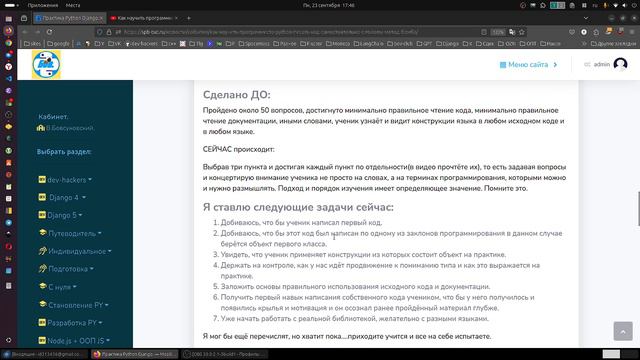Image resolution: width=640 pixels, height=360 pixels.
Task: Expand the Индивидуальное sidebar section
Action: (75, 251)
